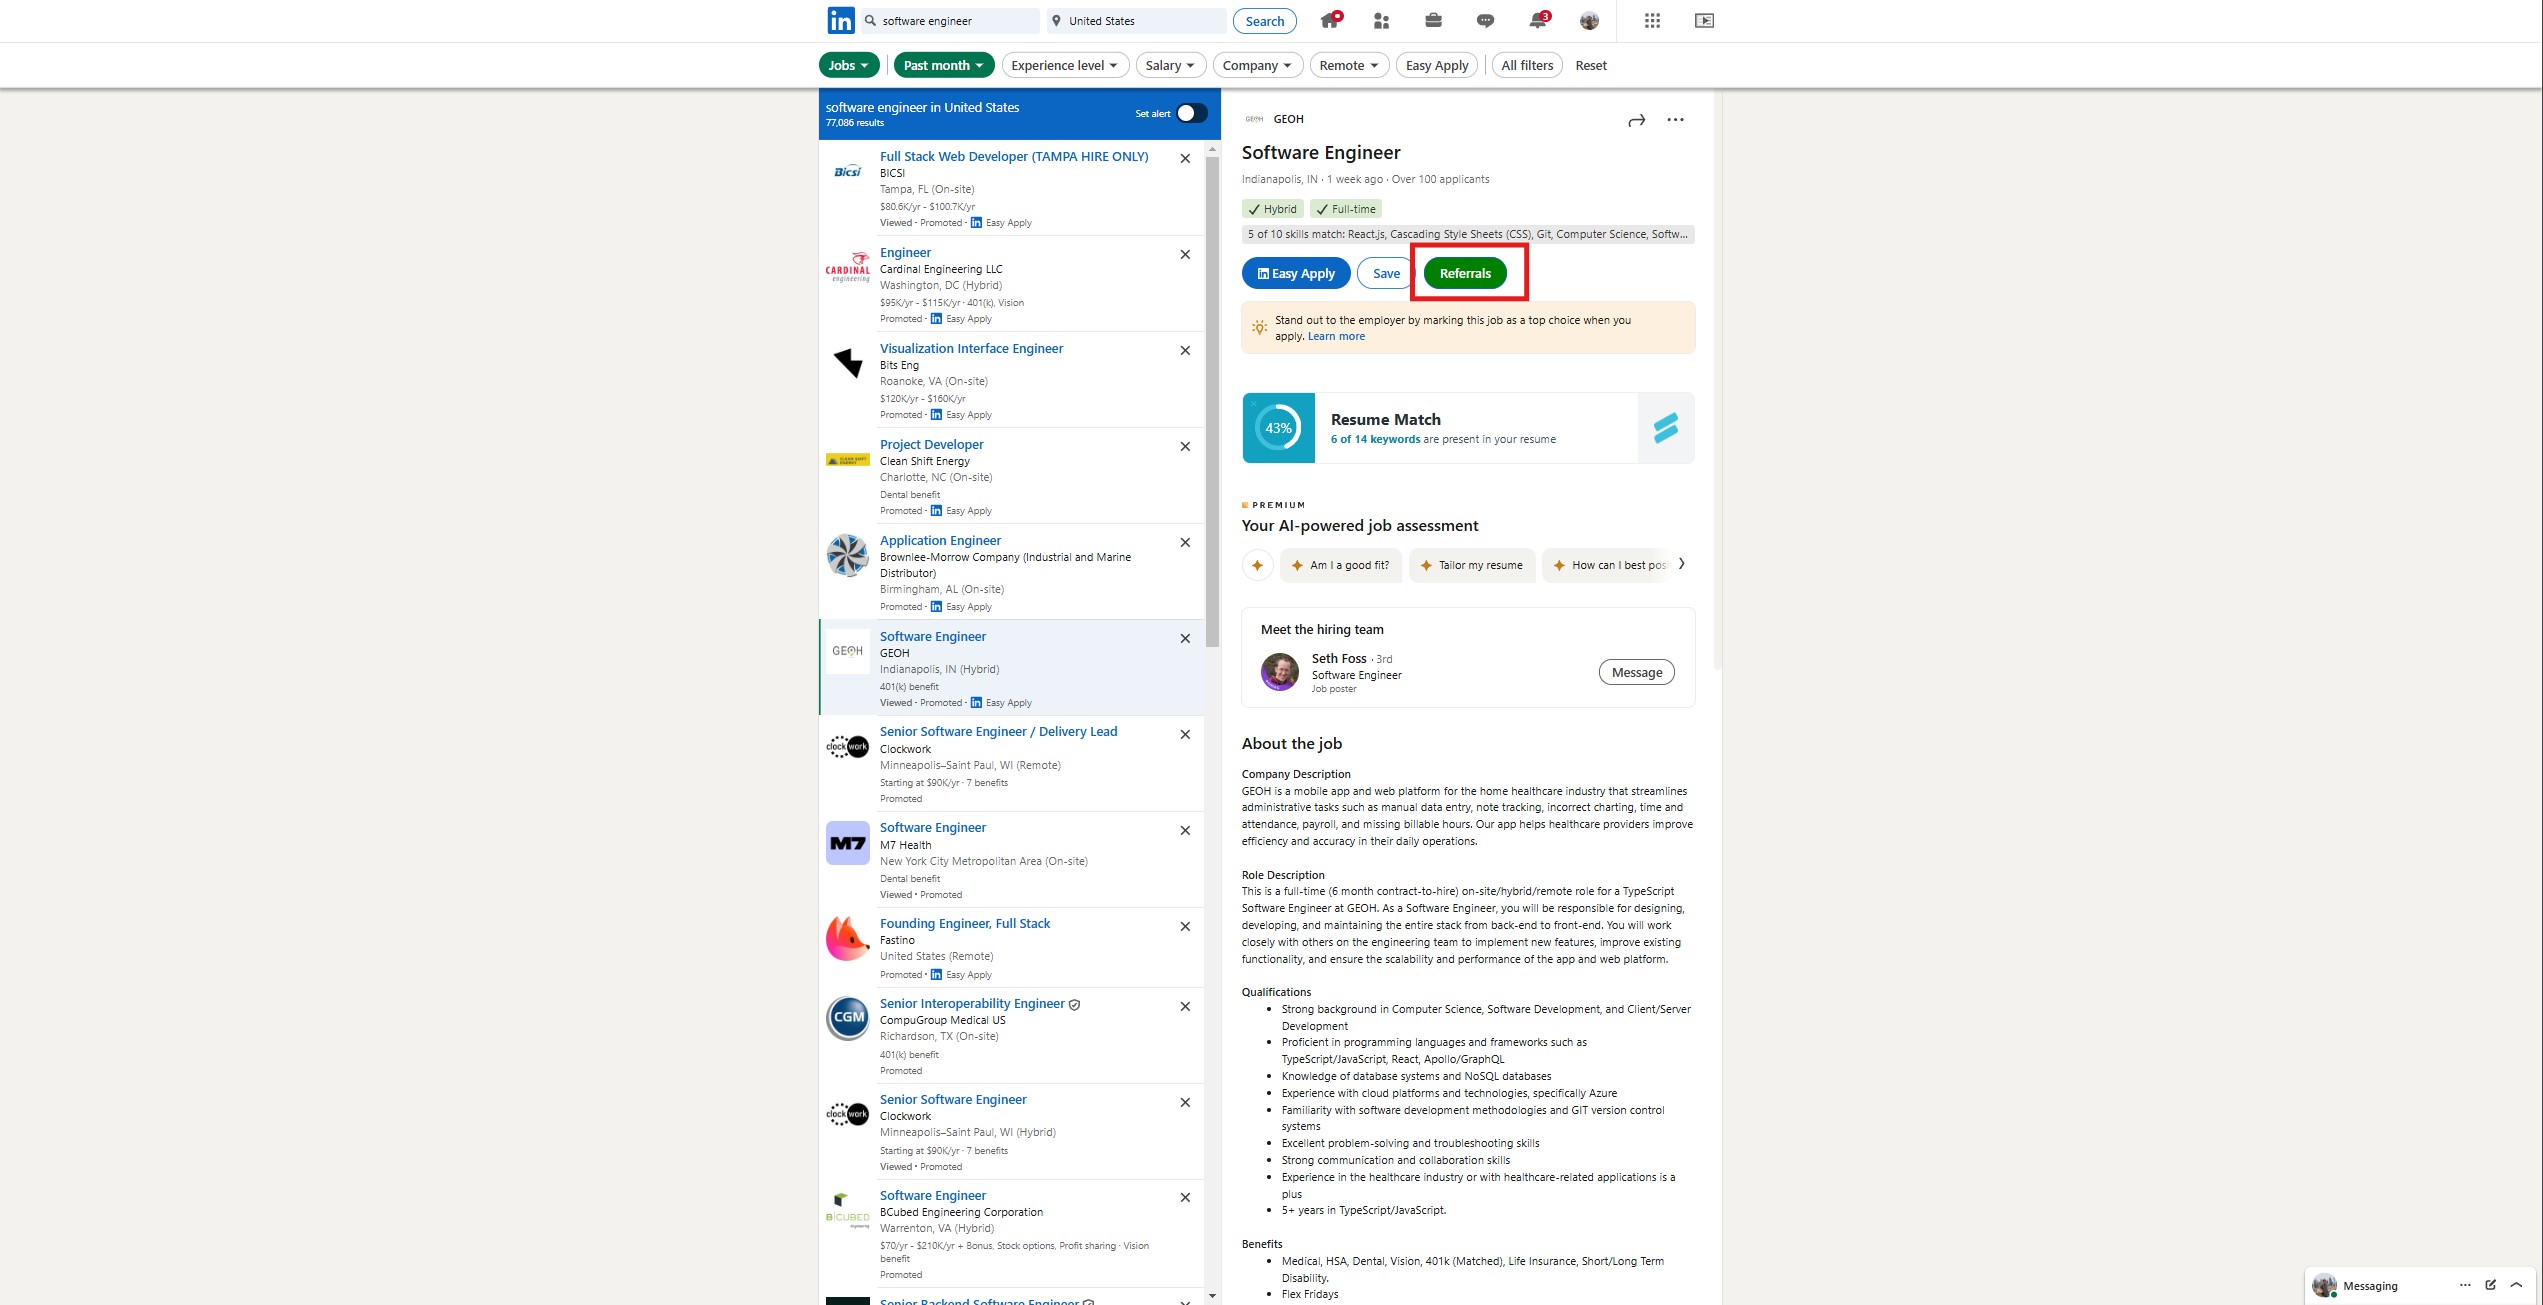Expand the Salary filter dropdown

coord(1170,65)
